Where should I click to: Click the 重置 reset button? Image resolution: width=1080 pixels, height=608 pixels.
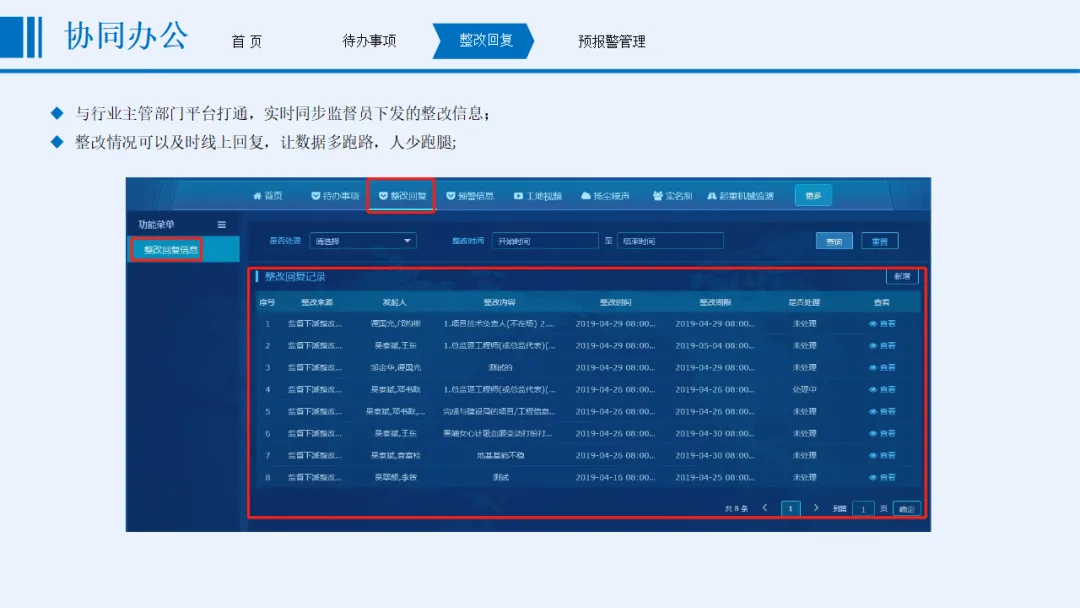coord(880,241)
